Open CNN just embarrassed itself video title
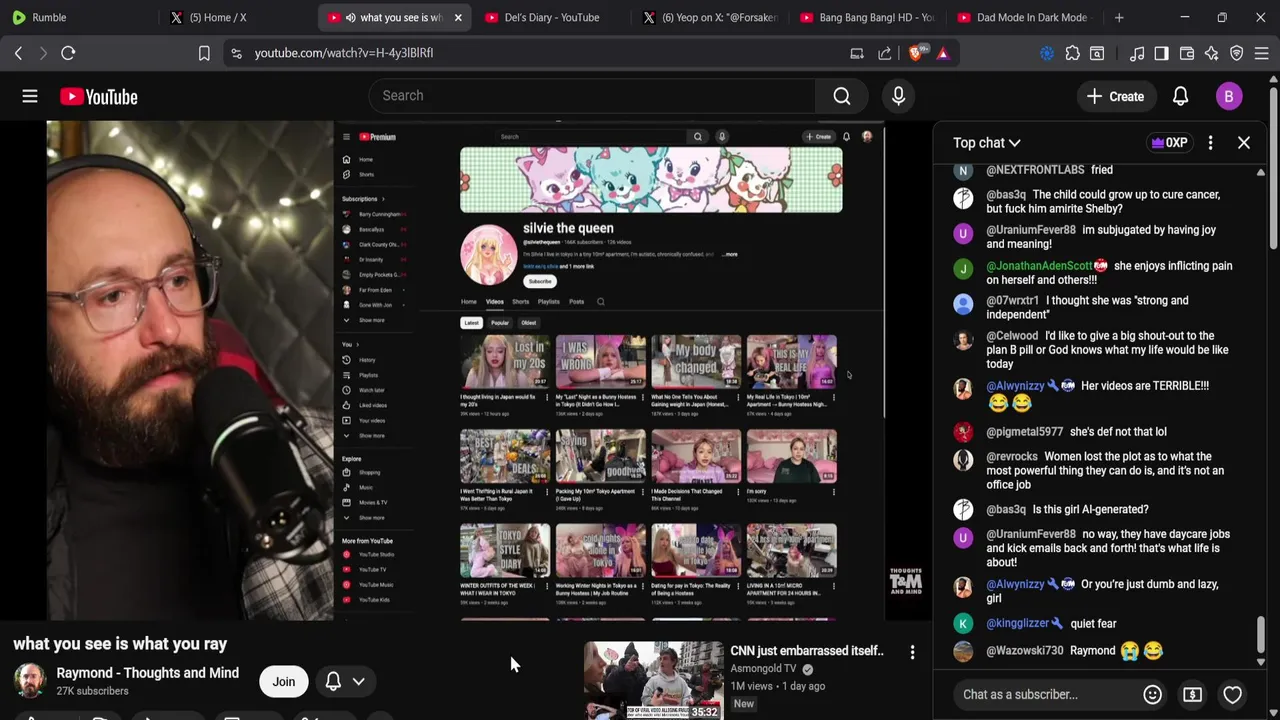The image size is (1280, 720). (x=807, y=651)
